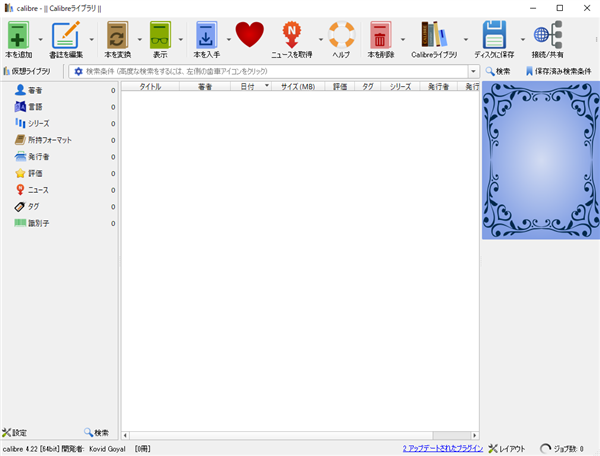The width and height of the screenshot is (600, 456).
Task: Sort by Rating (評価) column header
Action: (340, 87)
